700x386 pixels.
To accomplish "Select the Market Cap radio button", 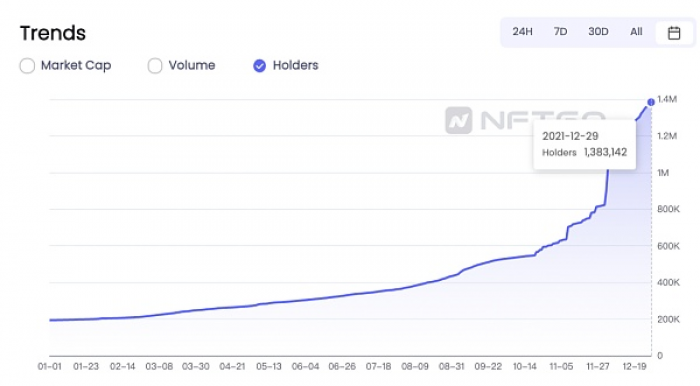I will coord(27,66).
